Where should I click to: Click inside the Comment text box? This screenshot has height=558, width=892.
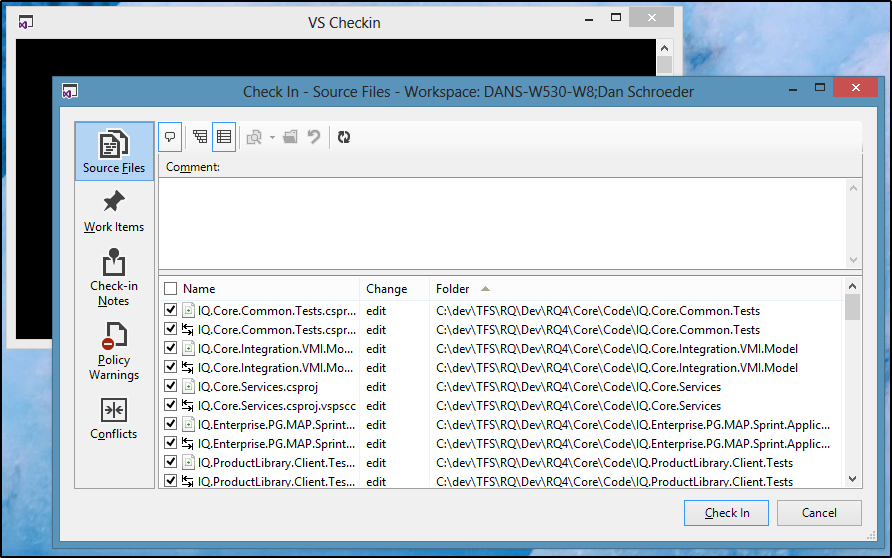(503, 223)
